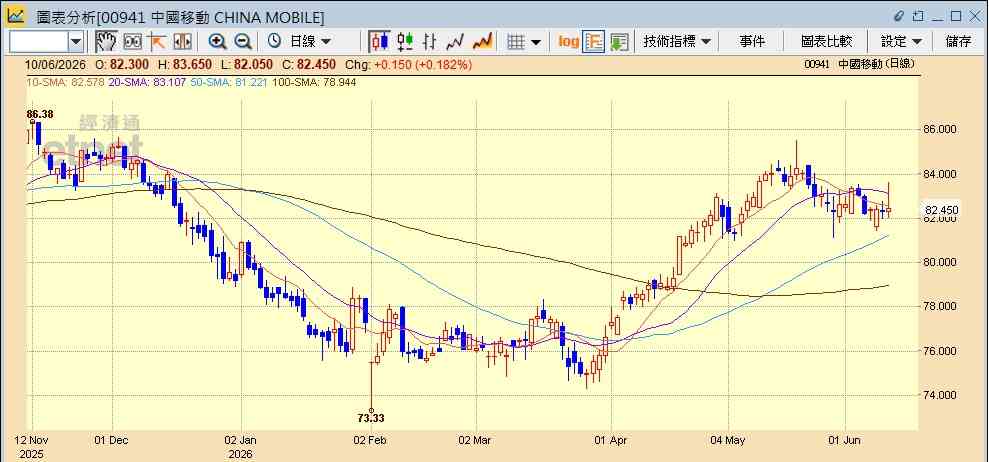Select the split-view compare tool icon
989x462 pixels.
click(x=182, y=42)
